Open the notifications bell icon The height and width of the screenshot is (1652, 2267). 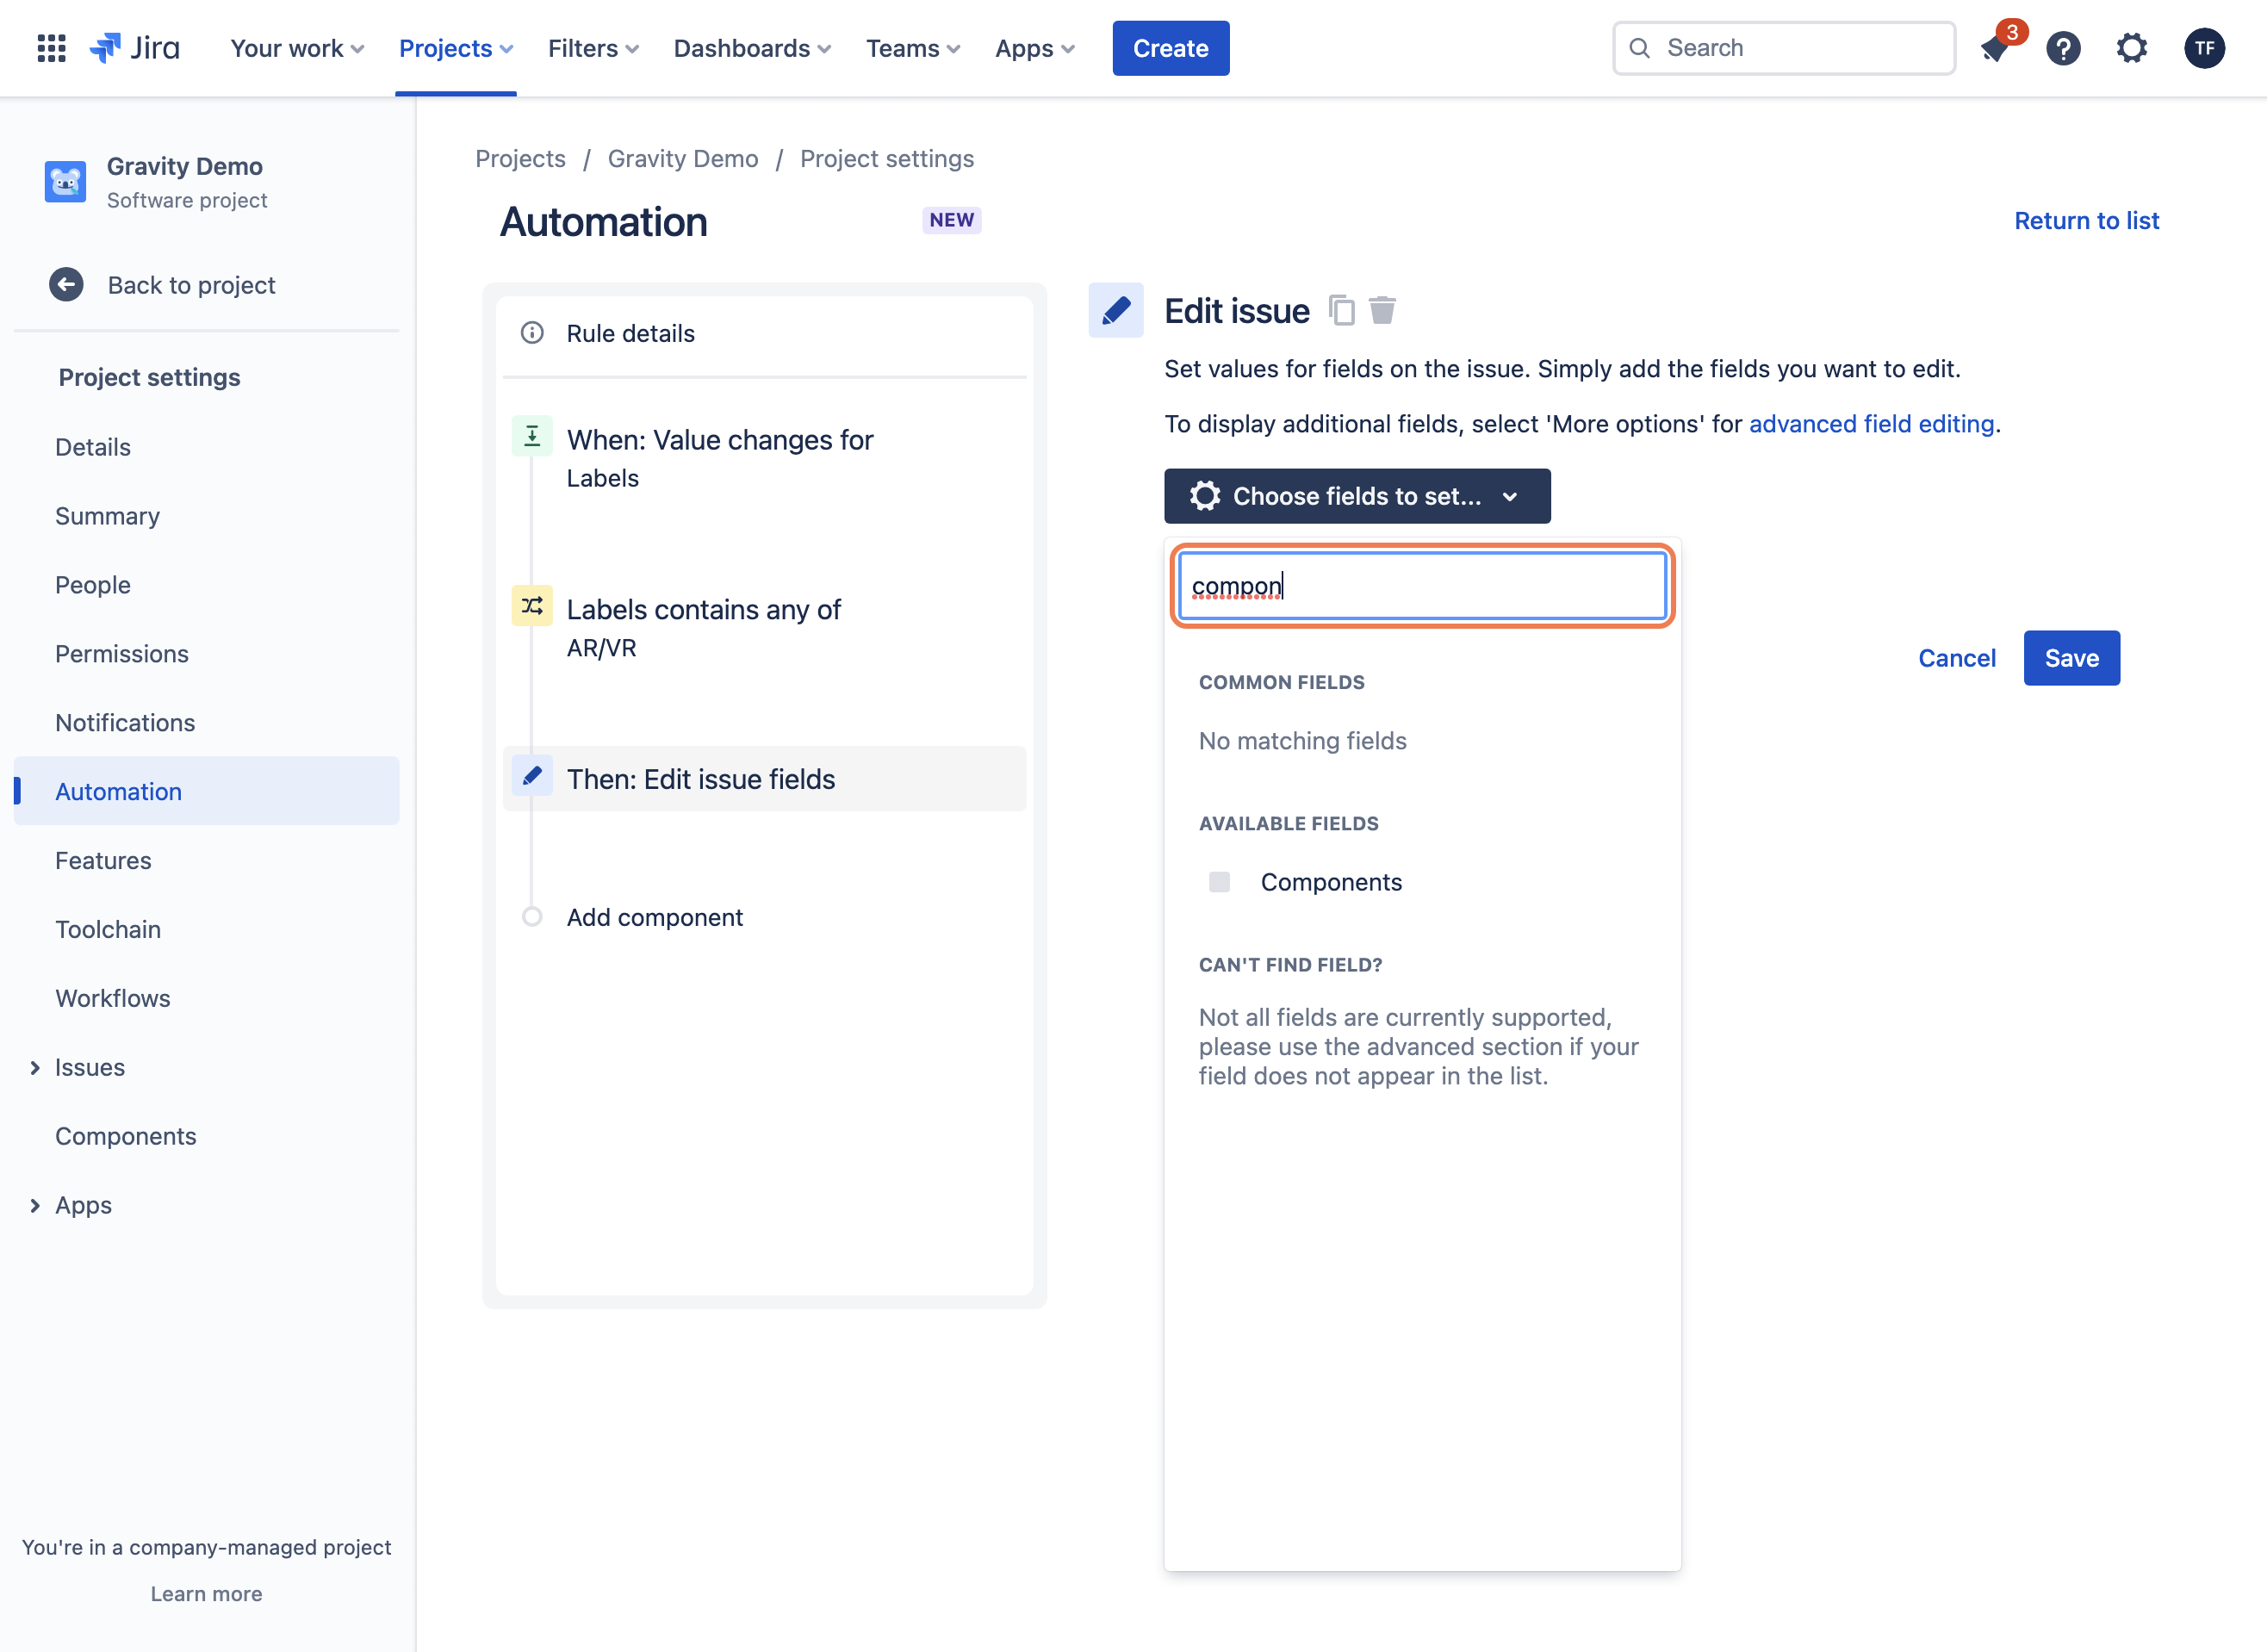pos(1995,48)
